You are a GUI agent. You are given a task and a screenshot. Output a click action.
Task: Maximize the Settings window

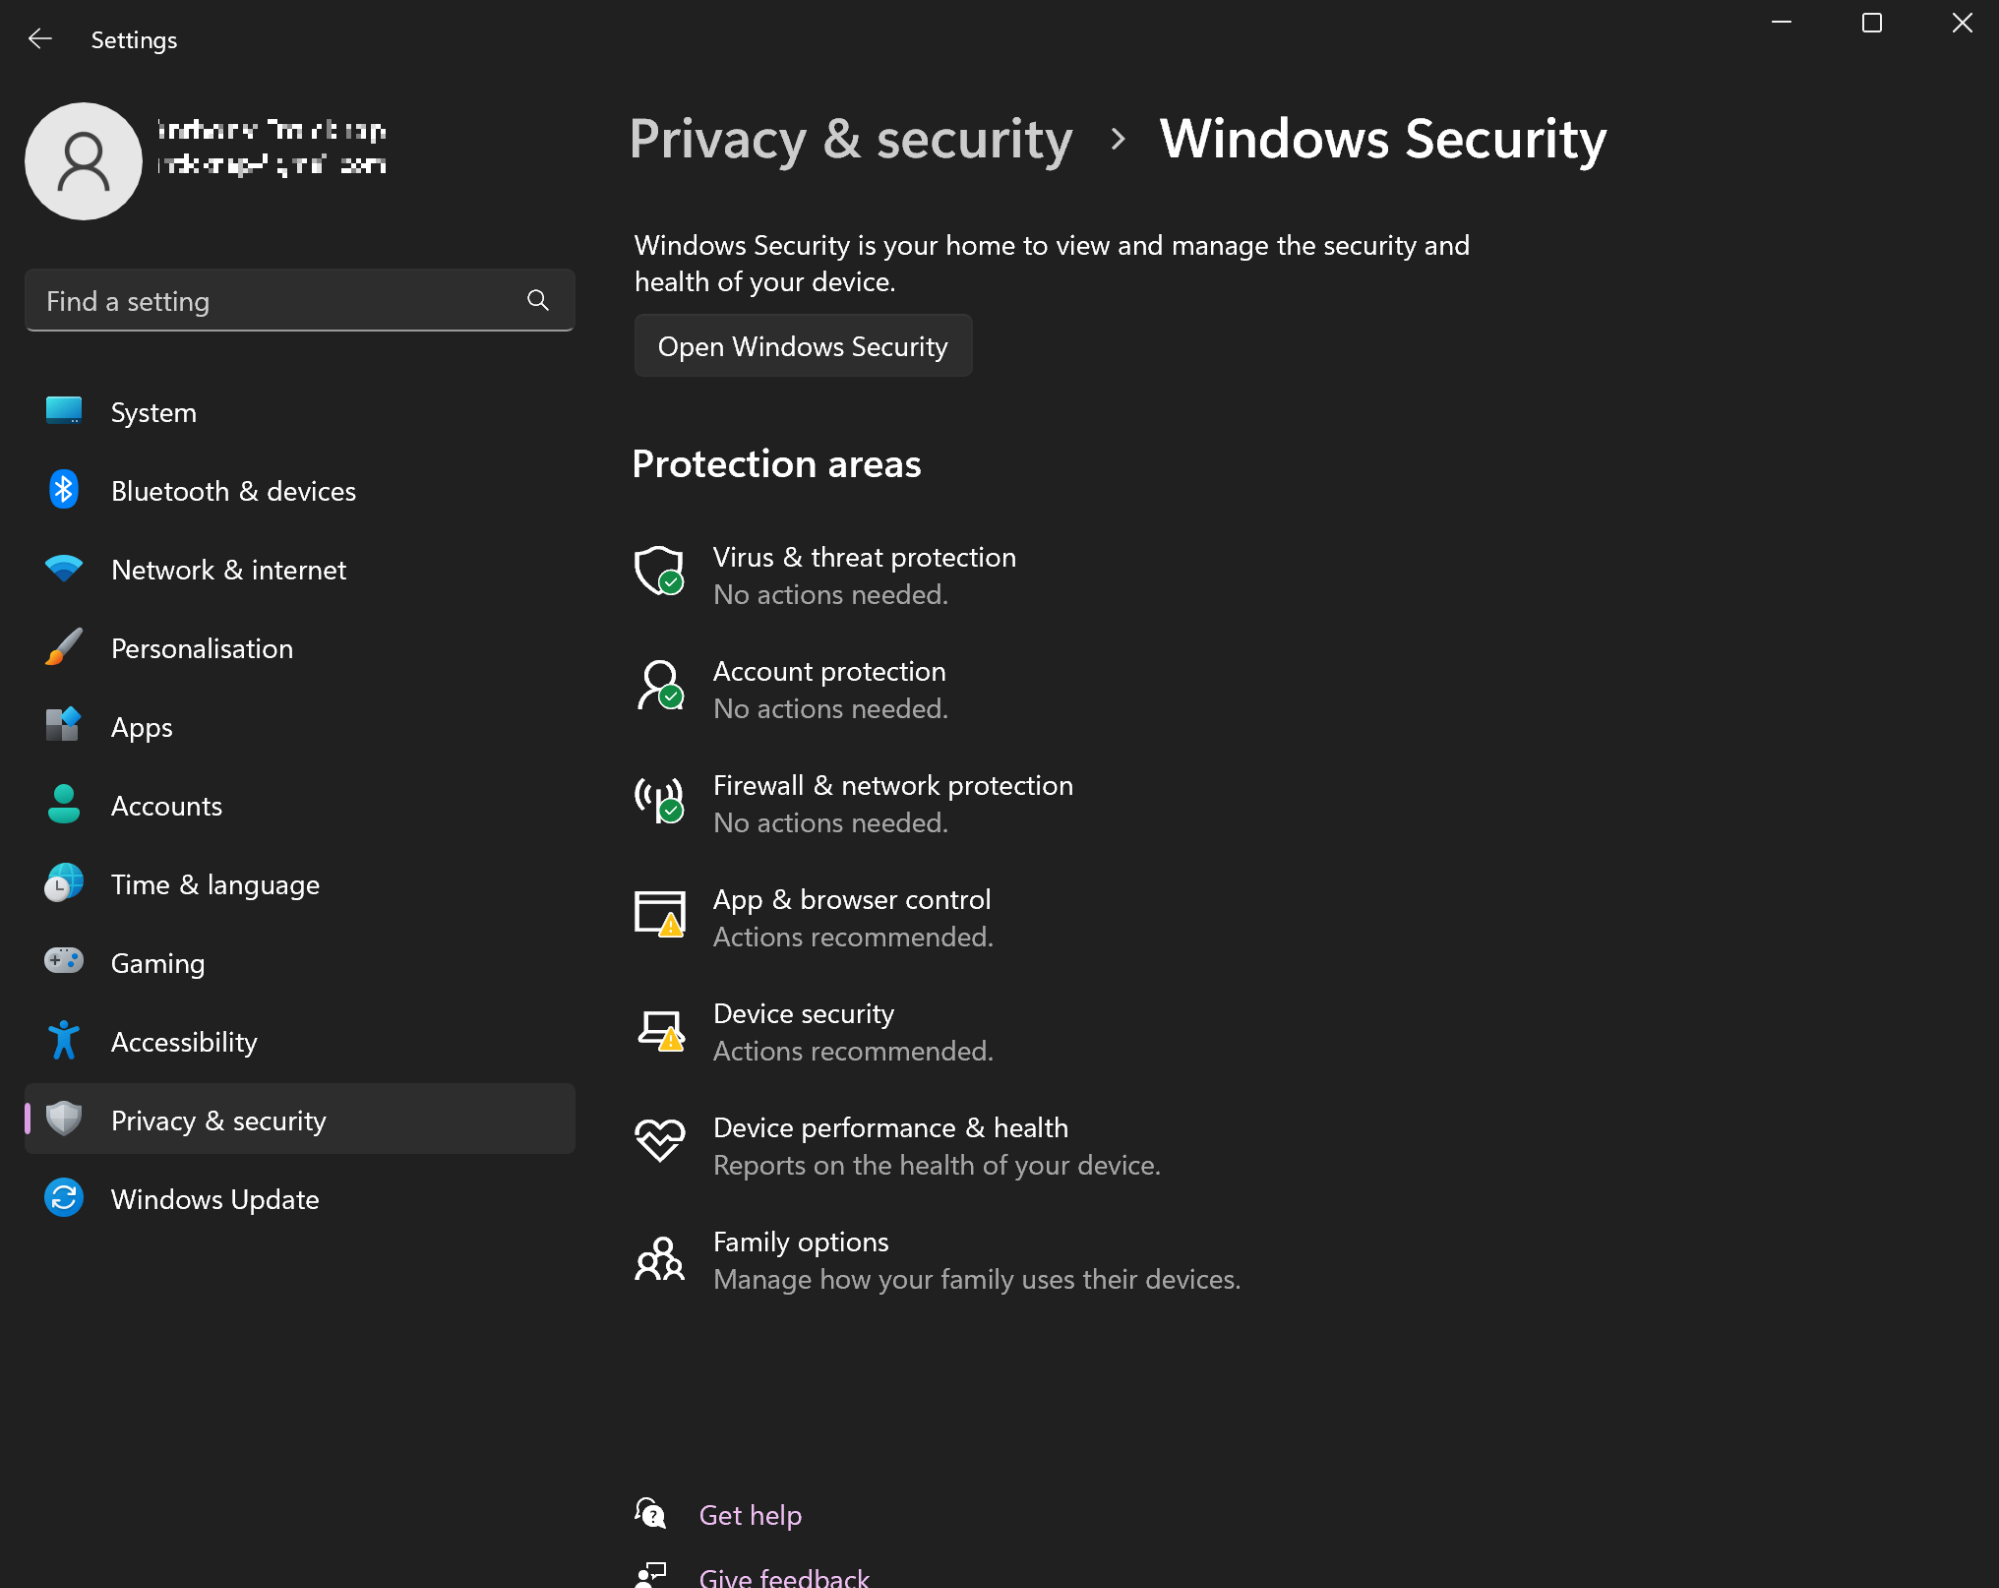[x=1872, y=22]
